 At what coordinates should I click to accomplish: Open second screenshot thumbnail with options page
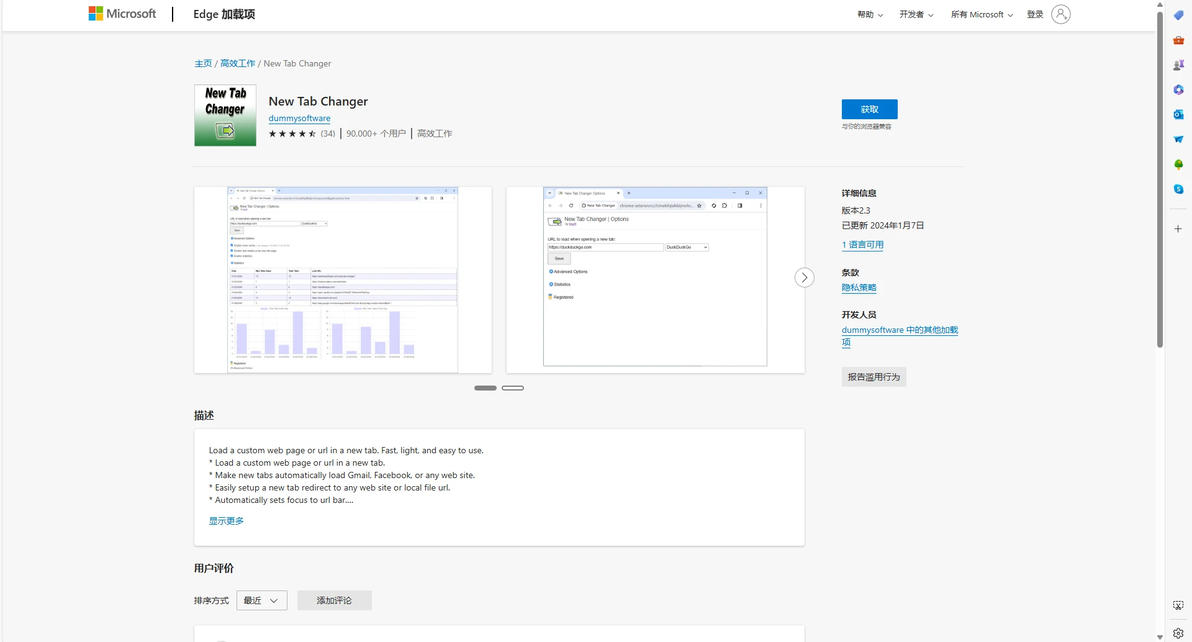pyautogui.click(x=655, y=280)
